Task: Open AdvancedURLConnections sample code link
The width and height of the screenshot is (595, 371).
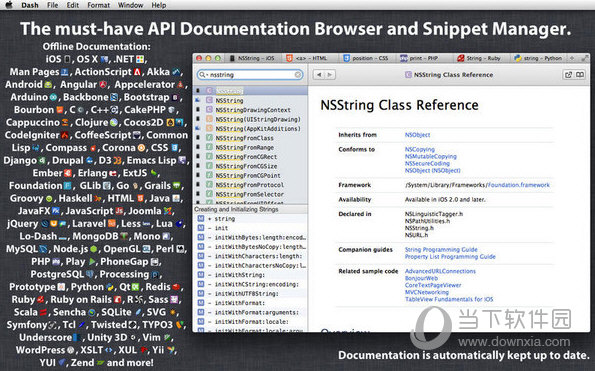Action: 440,271
